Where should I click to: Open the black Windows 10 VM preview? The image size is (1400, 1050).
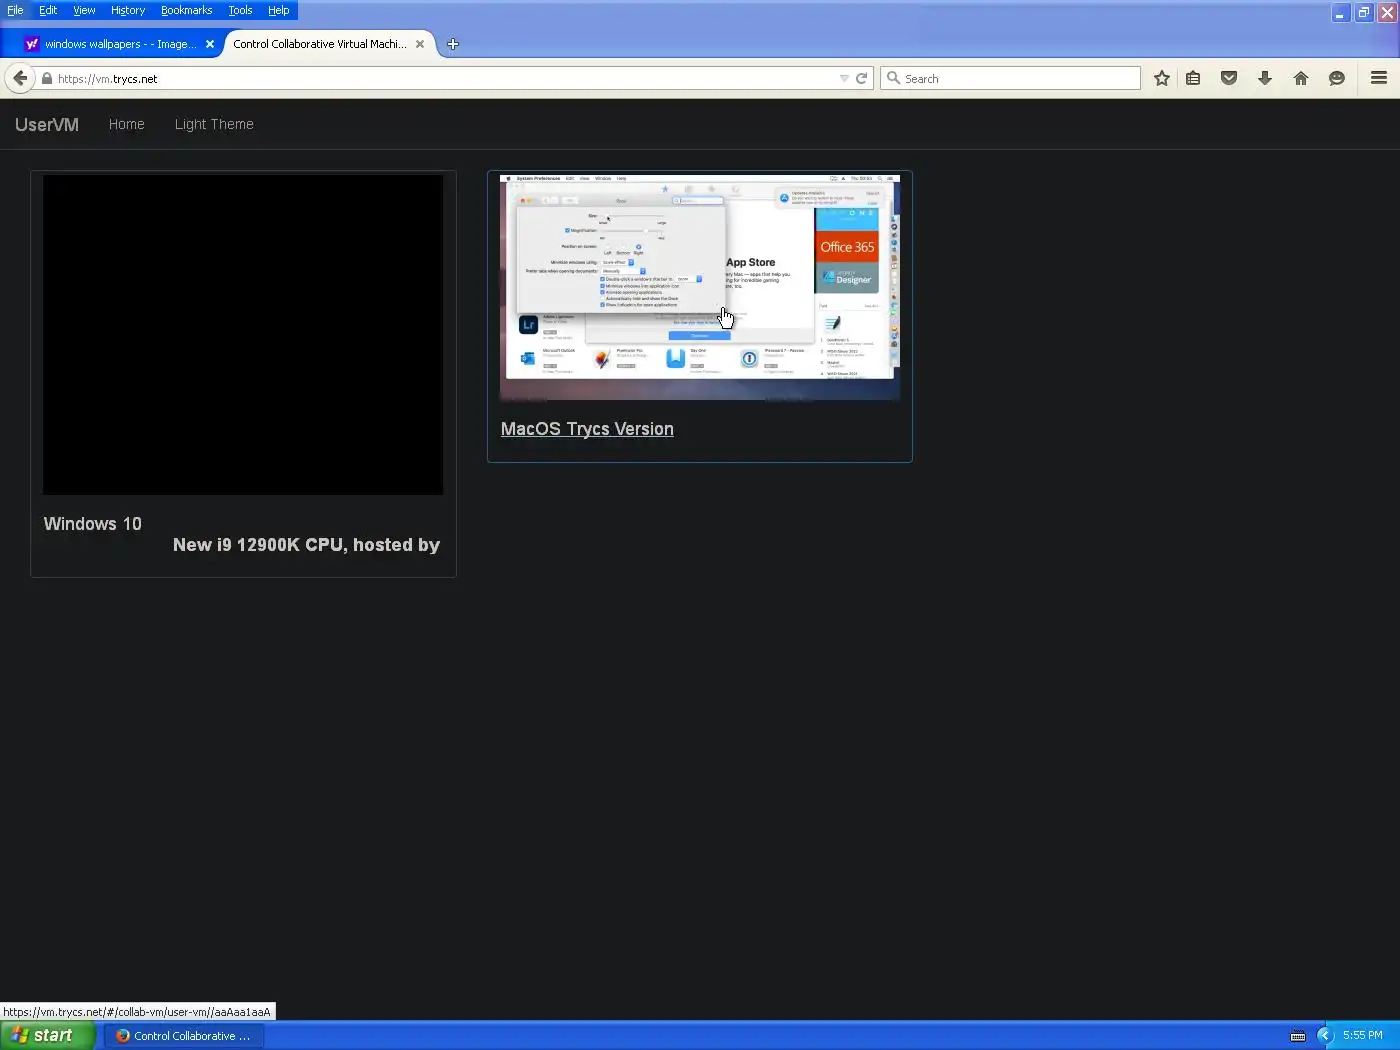(243, 335)
